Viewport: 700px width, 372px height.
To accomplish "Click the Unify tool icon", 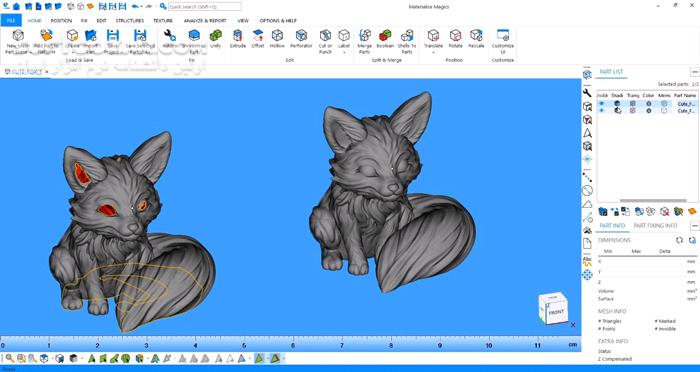I will click(216, 35).
